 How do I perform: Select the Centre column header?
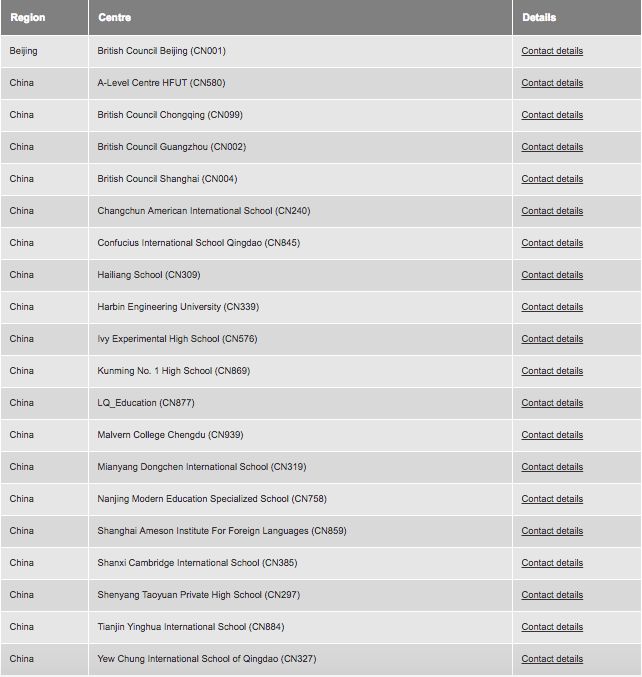114,17
